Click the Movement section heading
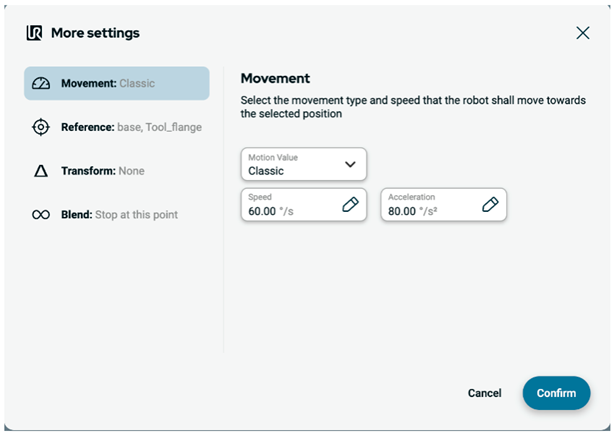 tap(276, 78)
